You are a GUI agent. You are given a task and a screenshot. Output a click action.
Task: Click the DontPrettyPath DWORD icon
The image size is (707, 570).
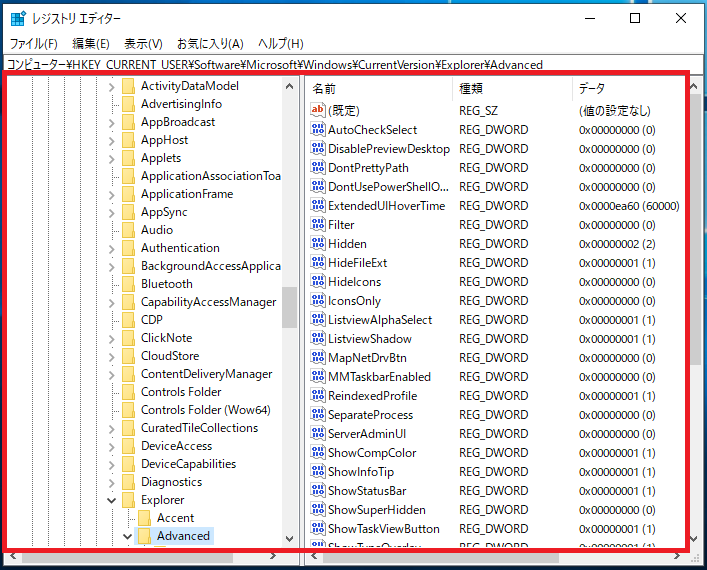point(317,167)
